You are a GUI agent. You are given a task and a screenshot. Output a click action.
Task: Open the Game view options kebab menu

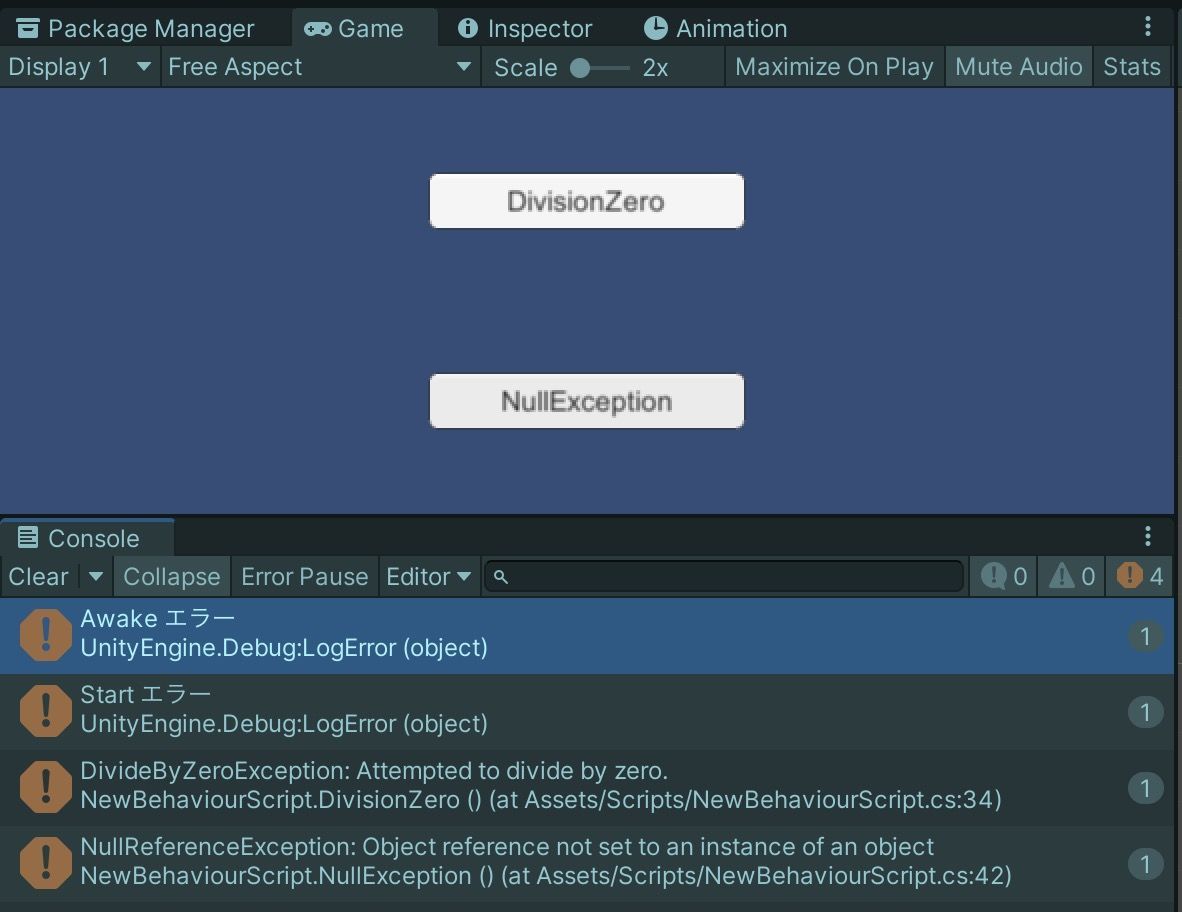click(x=1147, y=27)
